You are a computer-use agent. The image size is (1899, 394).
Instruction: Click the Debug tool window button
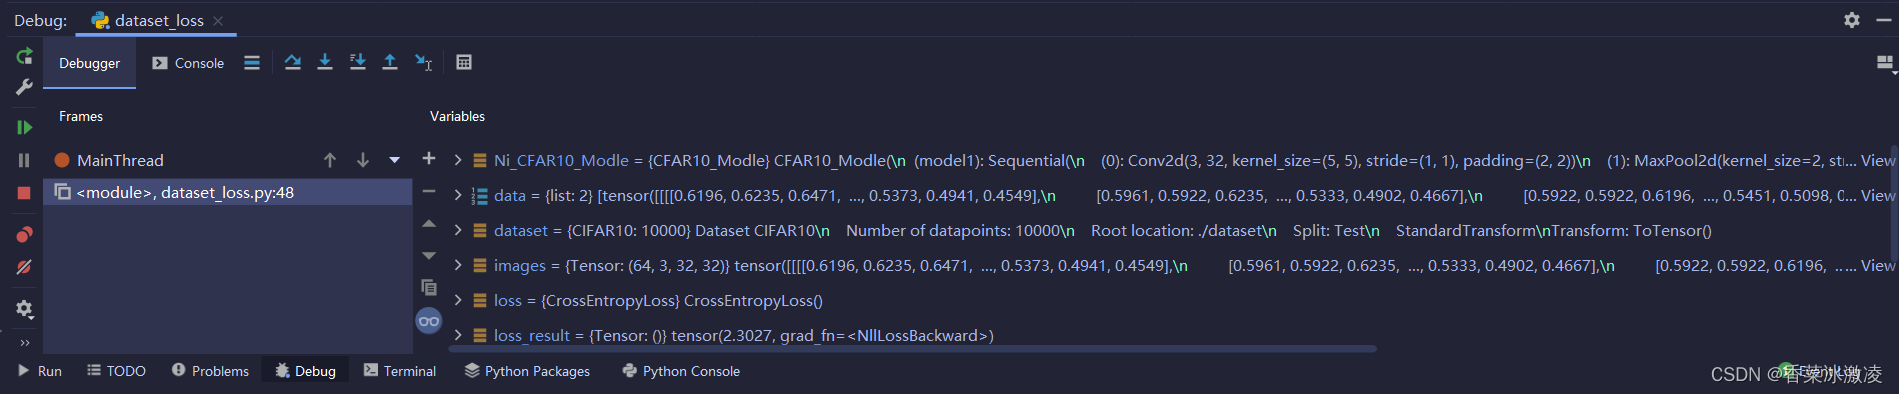tap(306, 371)
